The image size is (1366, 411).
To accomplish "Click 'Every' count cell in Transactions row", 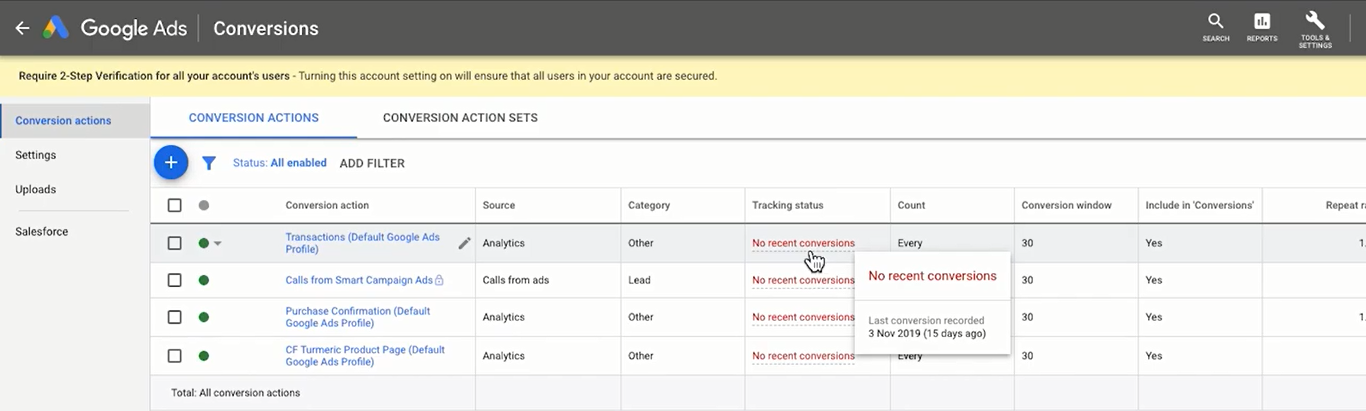I will [910, 243].
